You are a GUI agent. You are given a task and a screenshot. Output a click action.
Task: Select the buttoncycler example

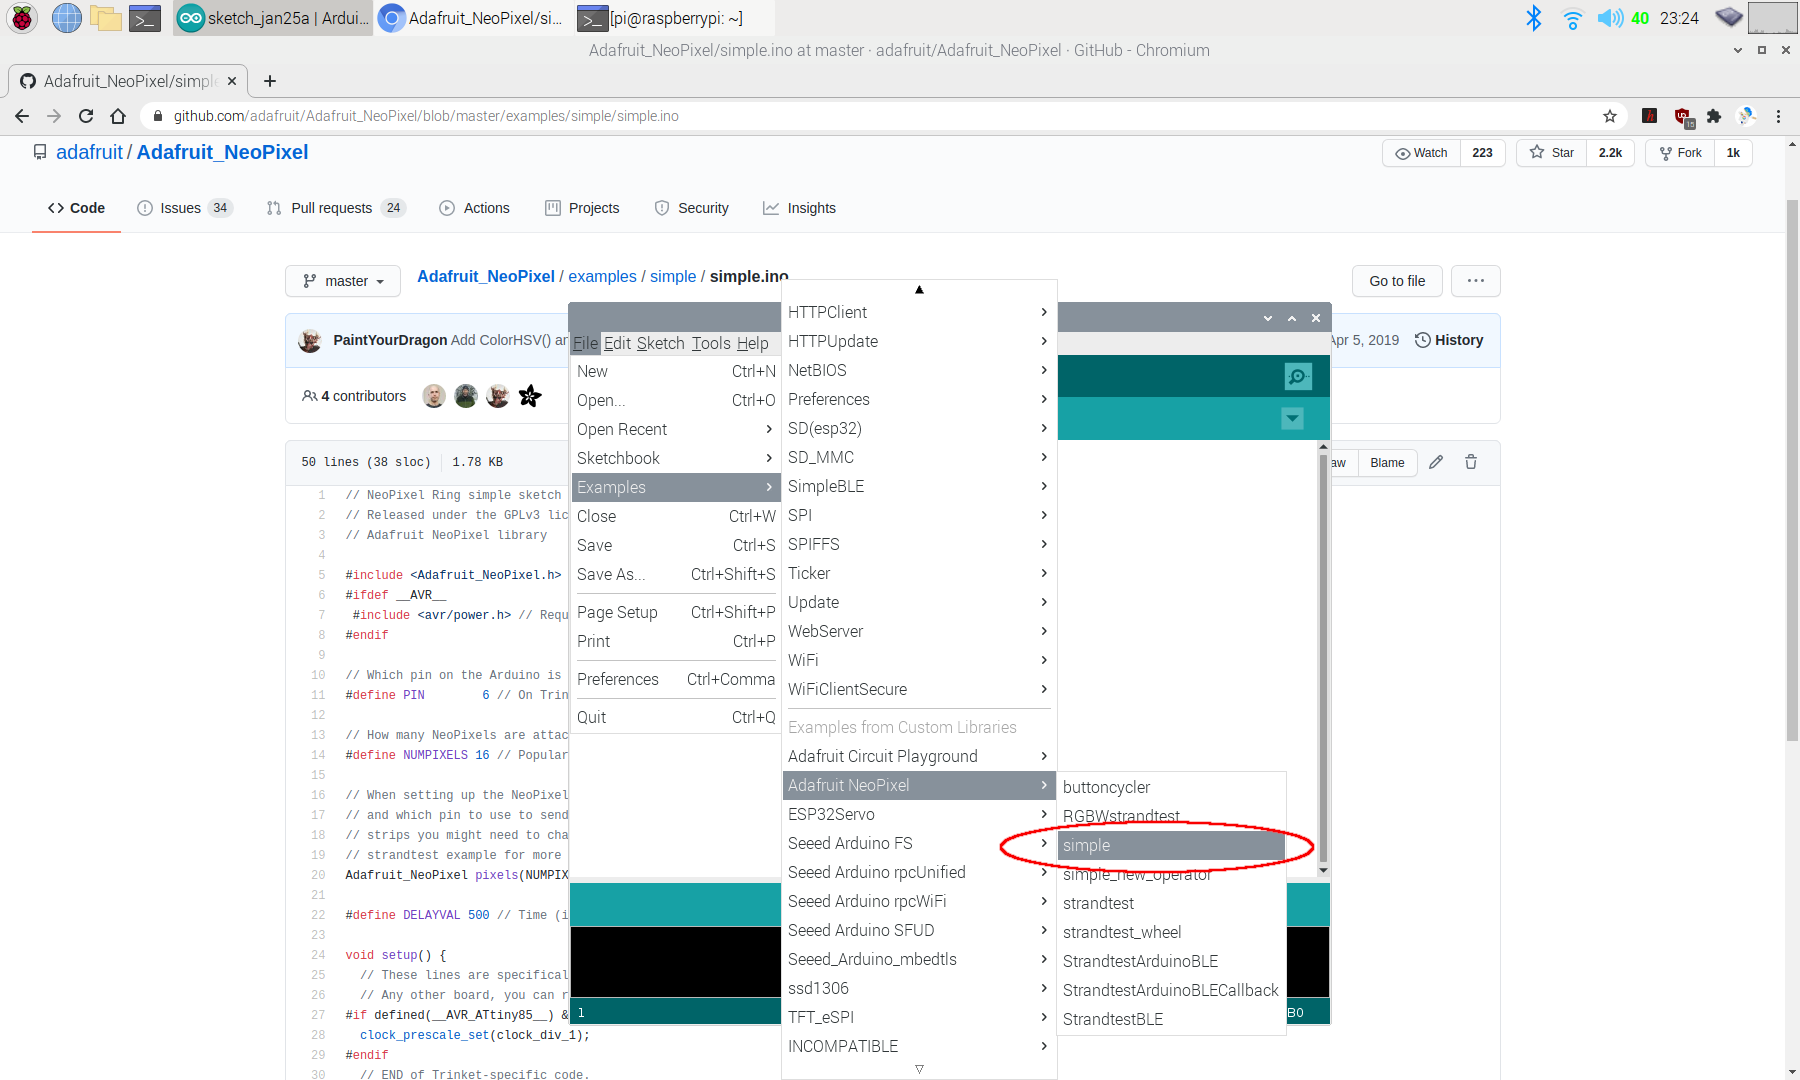(x=1171, y=787)
